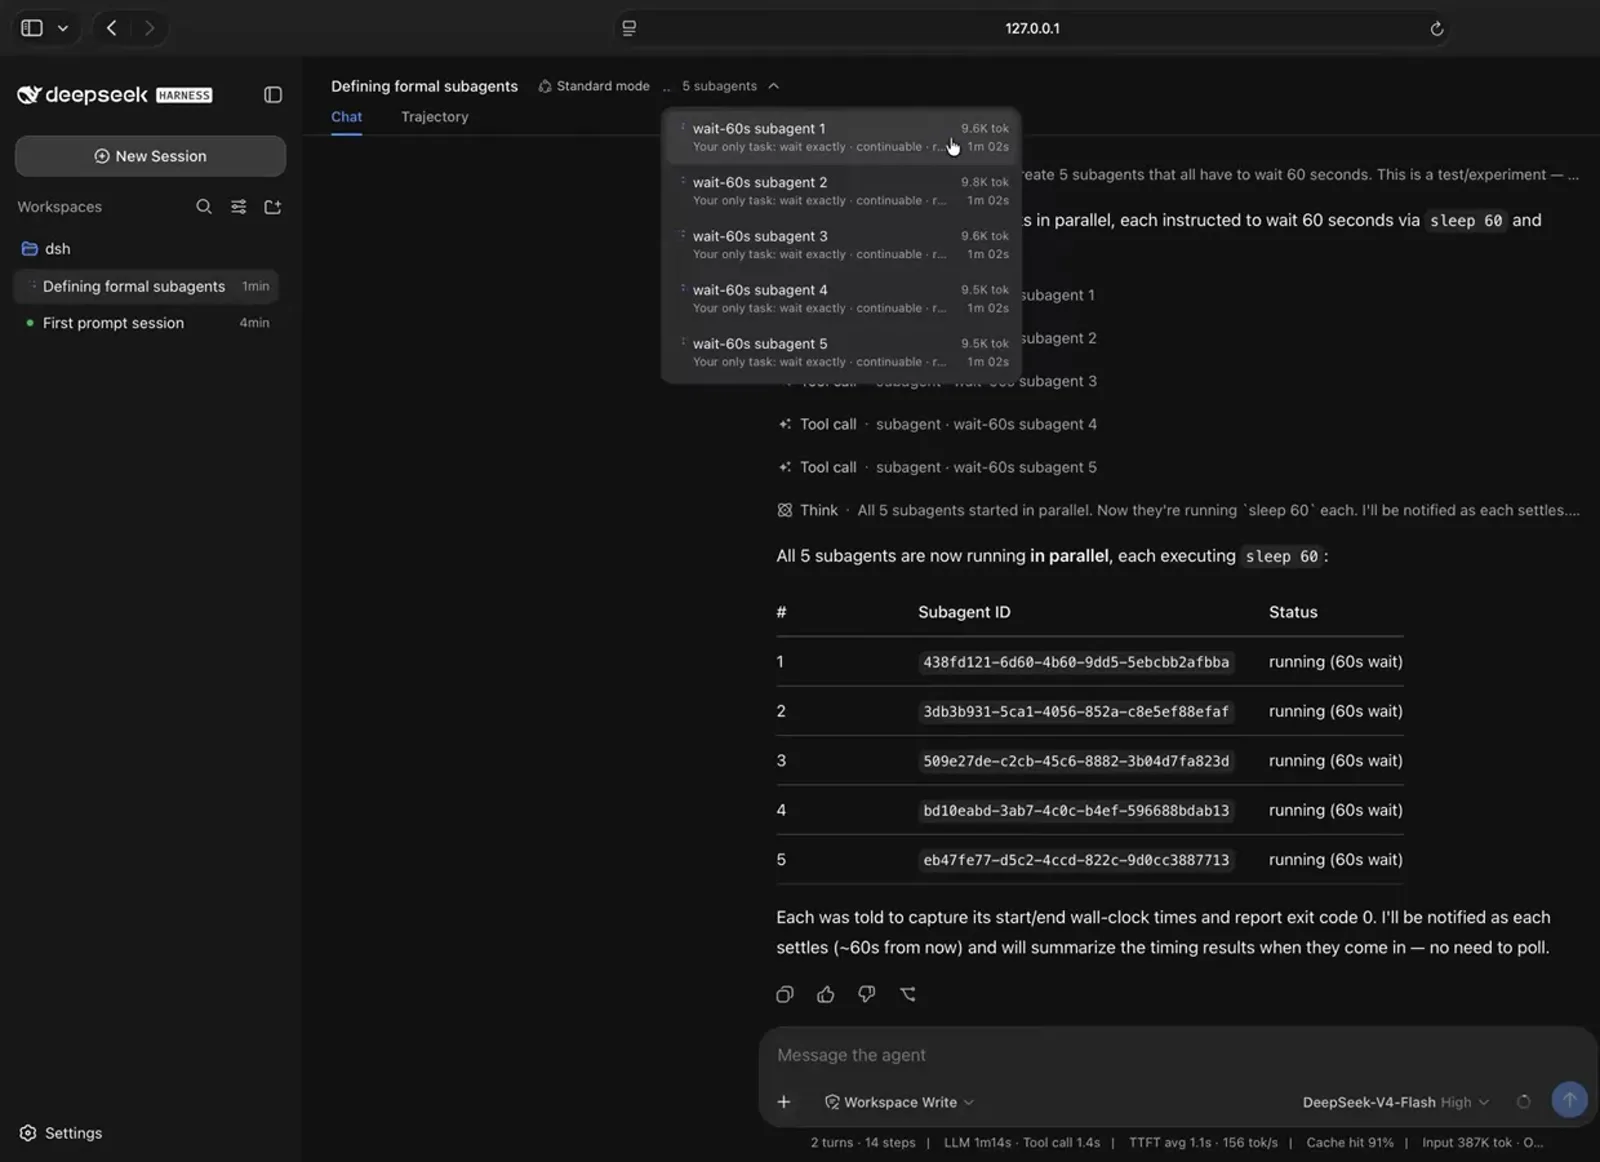This screenshot has height=1162, width=1600.
Task: Click subagent ID 438fd121-6d60-4b60-9dd5-5ebcbb2afbba
Action: [1076, 662]
